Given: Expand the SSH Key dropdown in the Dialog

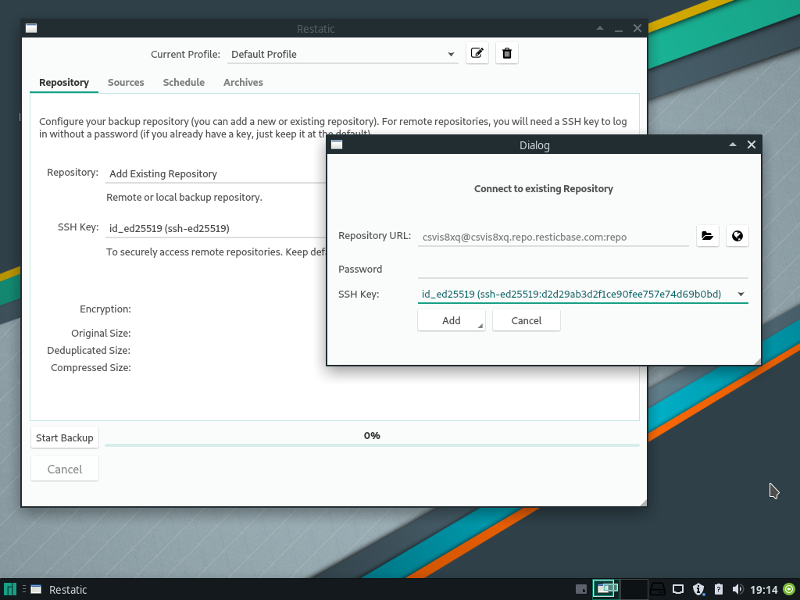Looking at the screenshot, I should click(x=583, y=294).
